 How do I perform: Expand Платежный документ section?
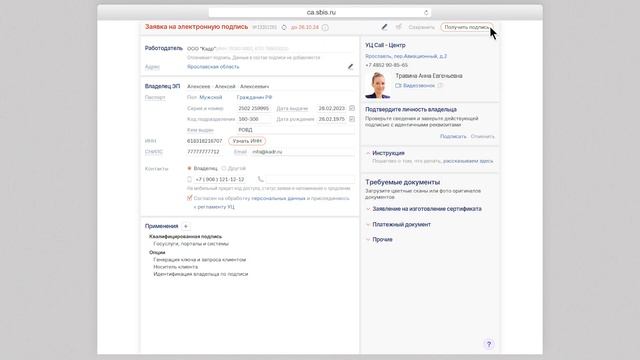click(x=401, y=224)
